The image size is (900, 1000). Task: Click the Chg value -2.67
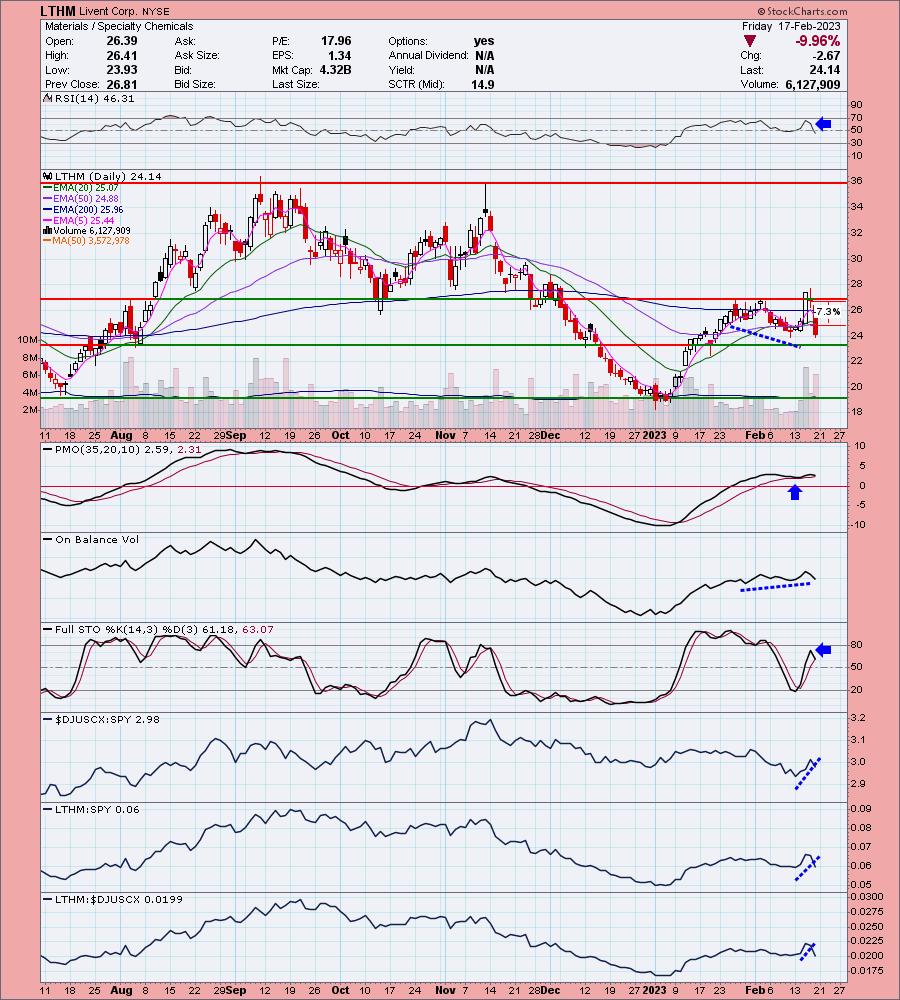[827, 55]
